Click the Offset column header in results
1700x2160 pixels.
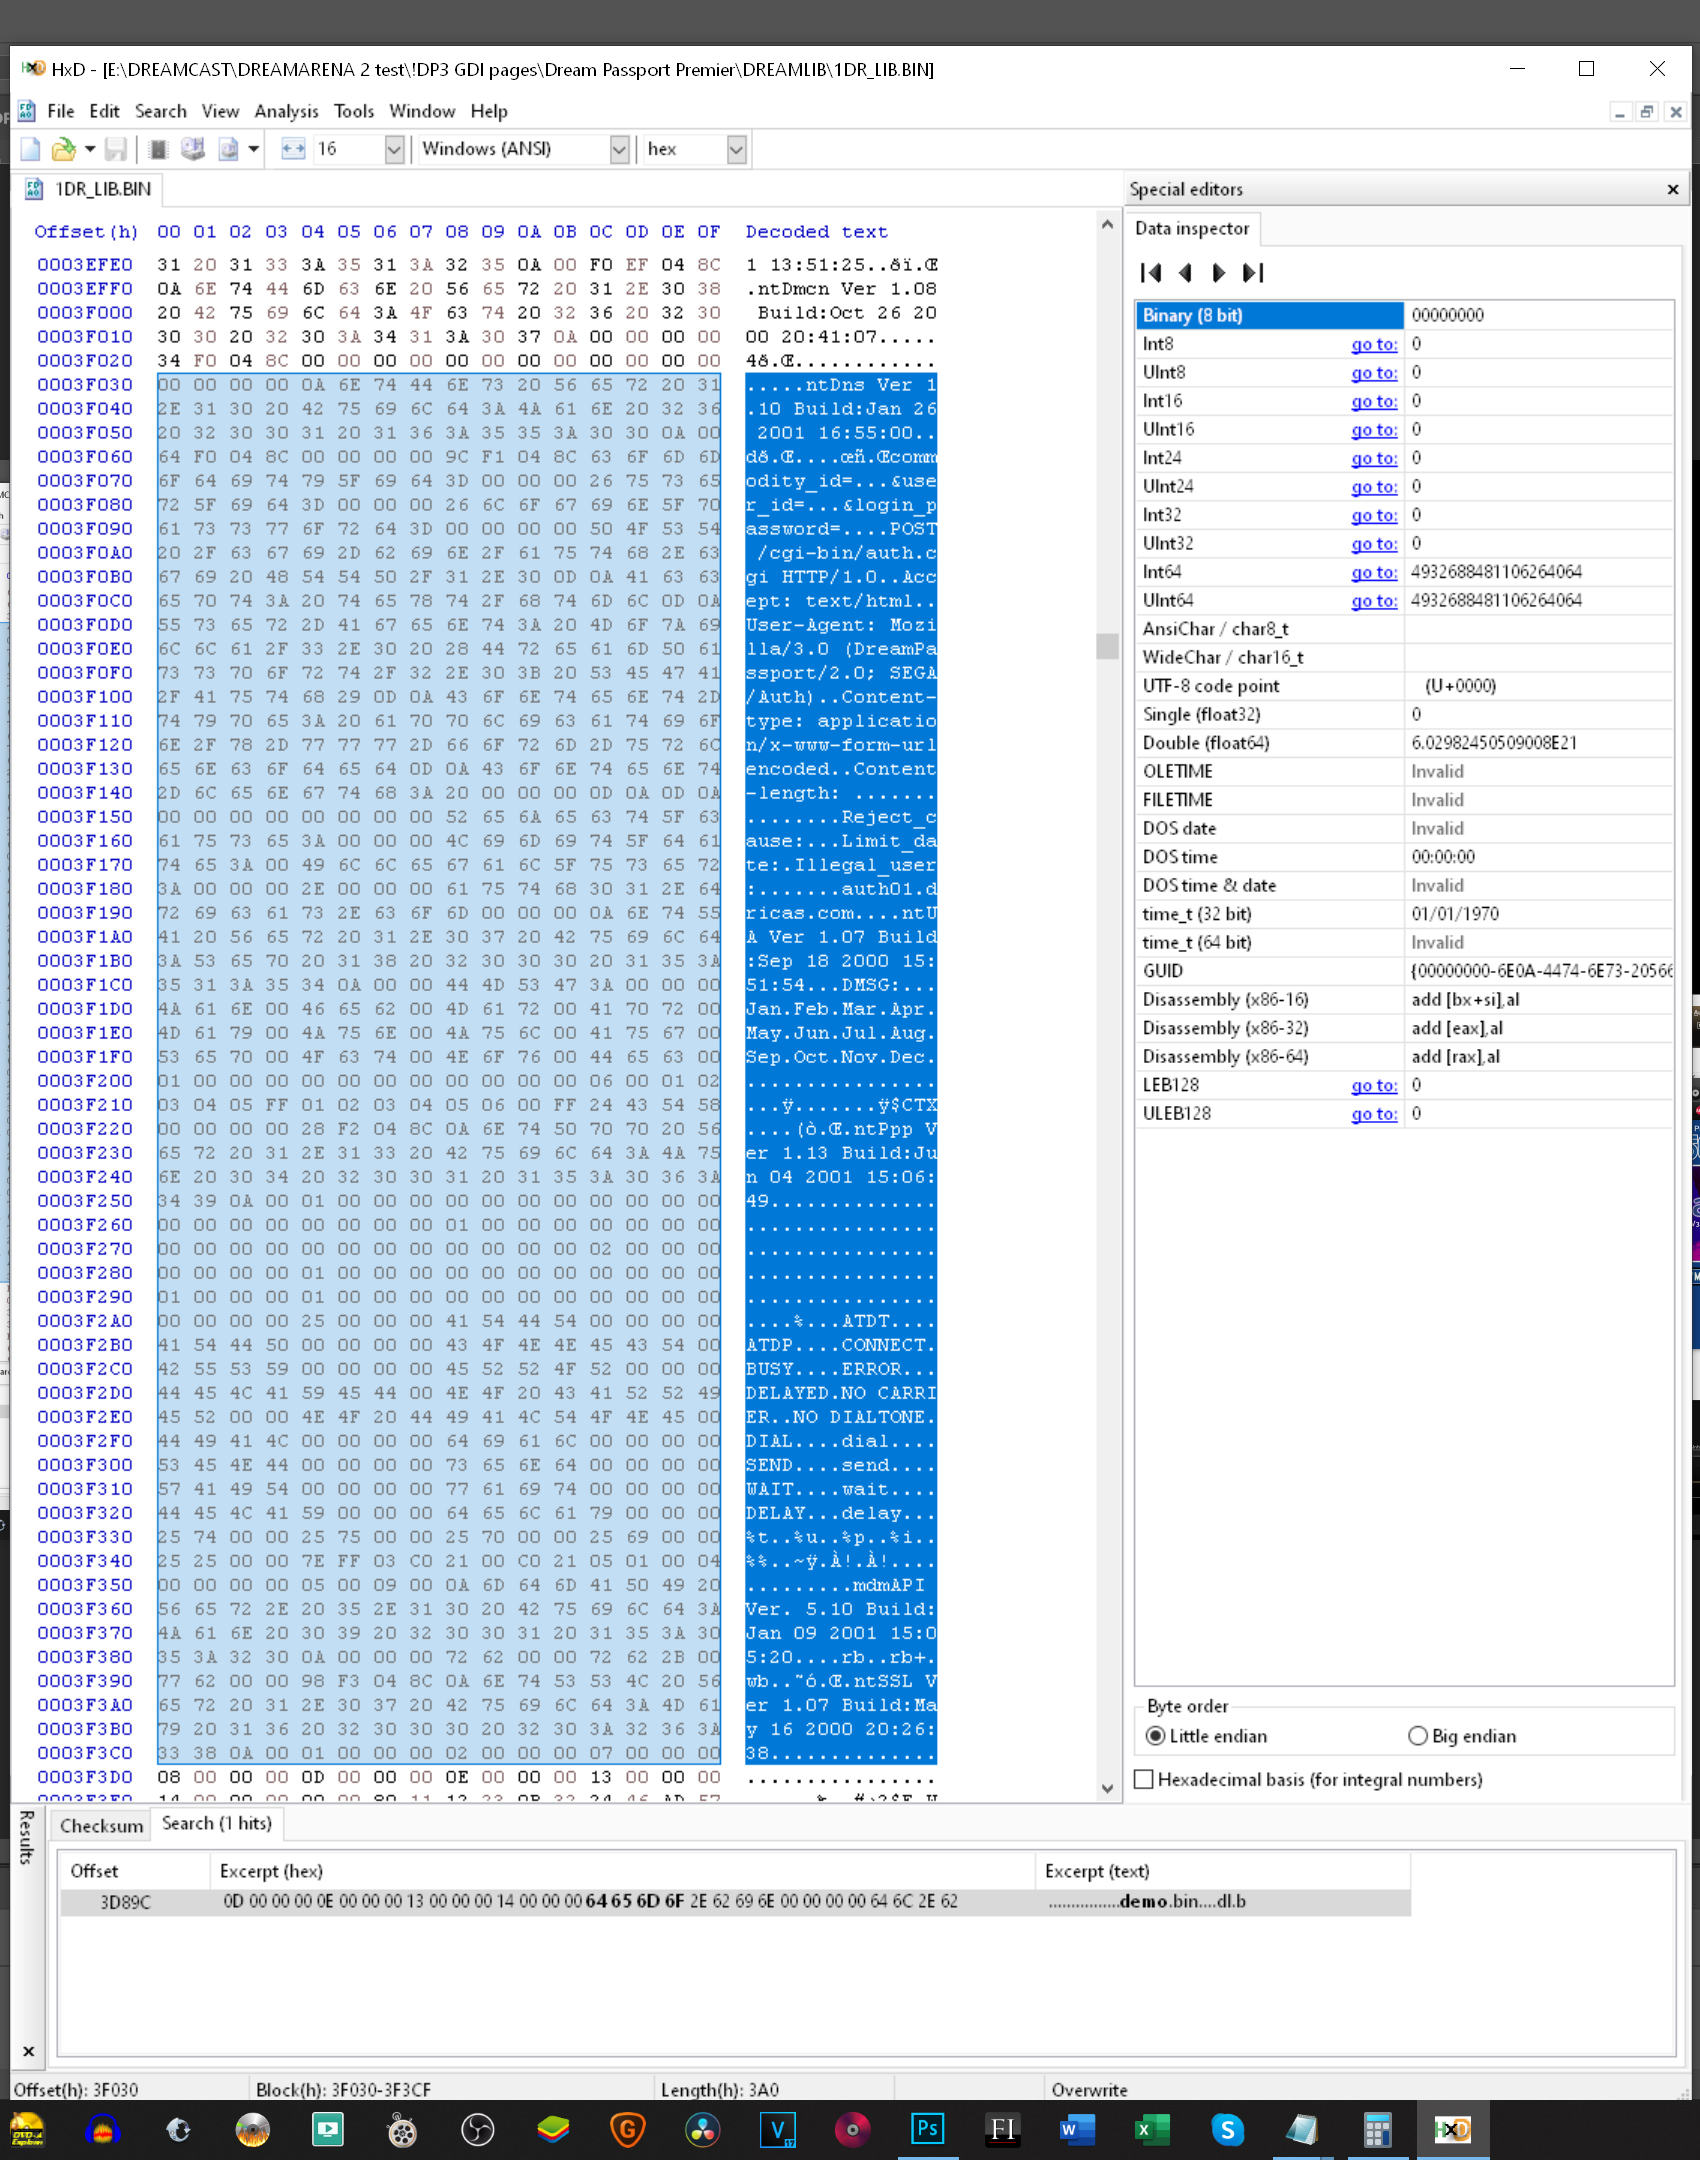point(135,1872)
